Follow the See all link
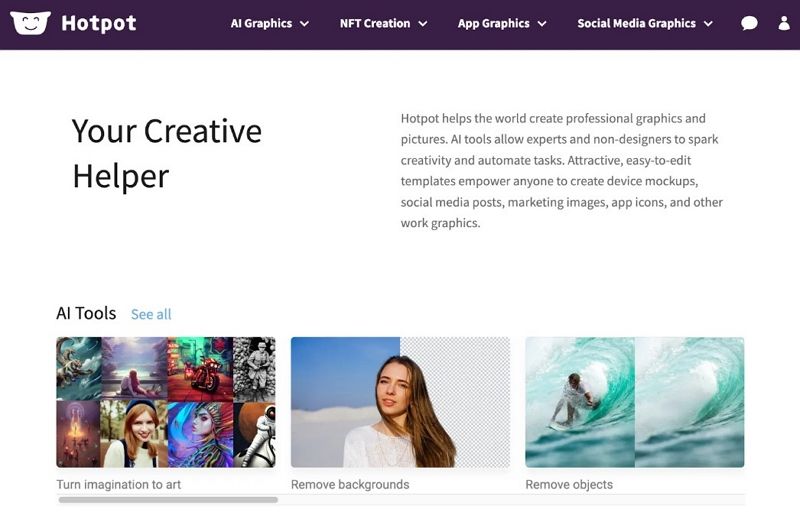 pos(151,314)
